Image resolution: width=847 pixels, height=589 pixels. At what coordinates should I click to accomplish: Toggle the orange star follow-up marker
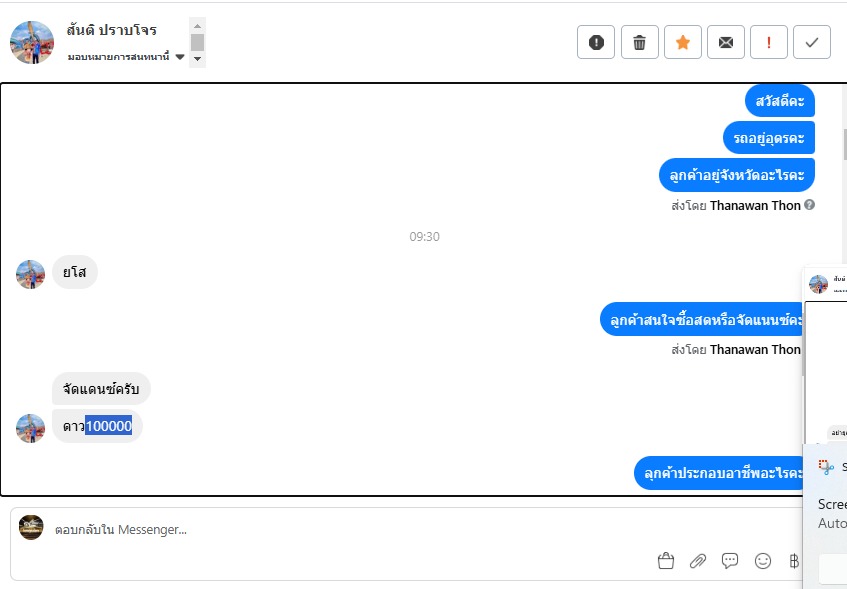tap(683, 42)
